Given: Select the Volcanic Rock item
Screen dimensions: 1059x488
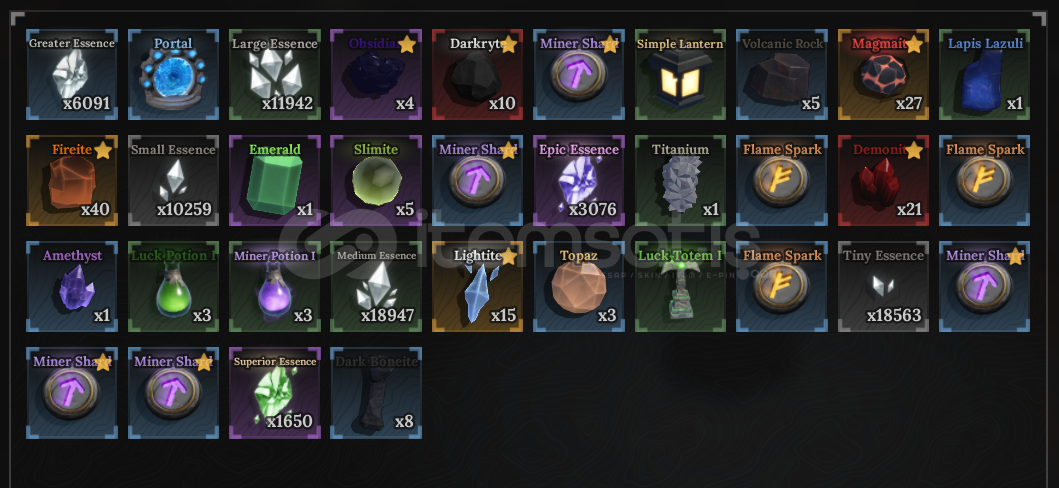Looking at the screenshot, I should click(782, 74).
